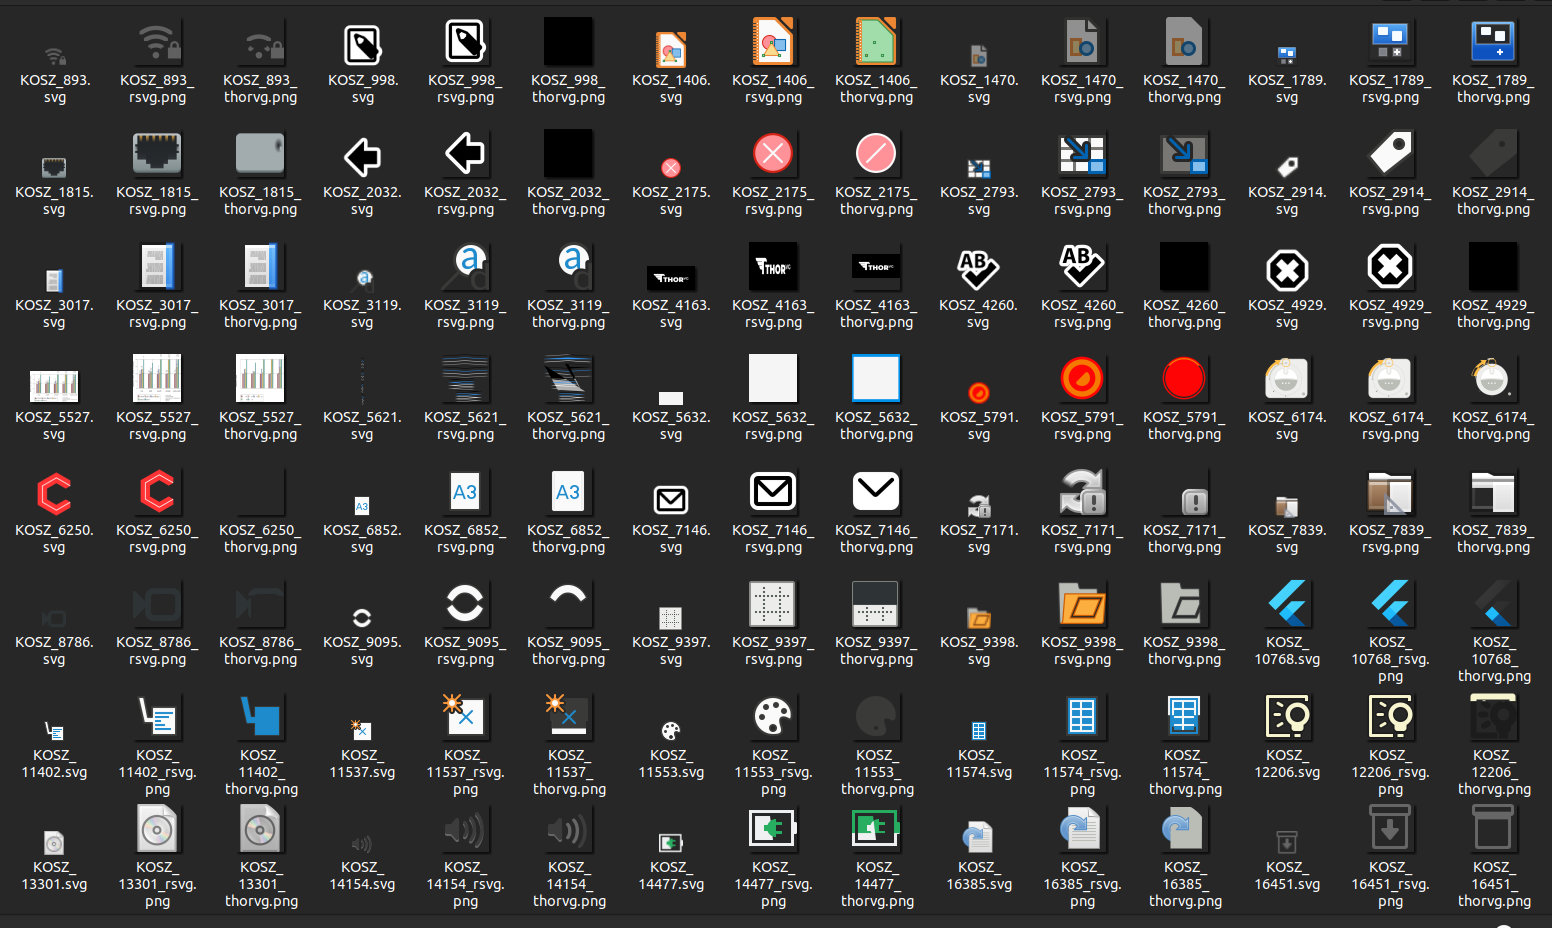Select the KOSZ_16451_thorvg.png empty box file
Viewport: 1552px width, 928px height.
point(1493,829)
